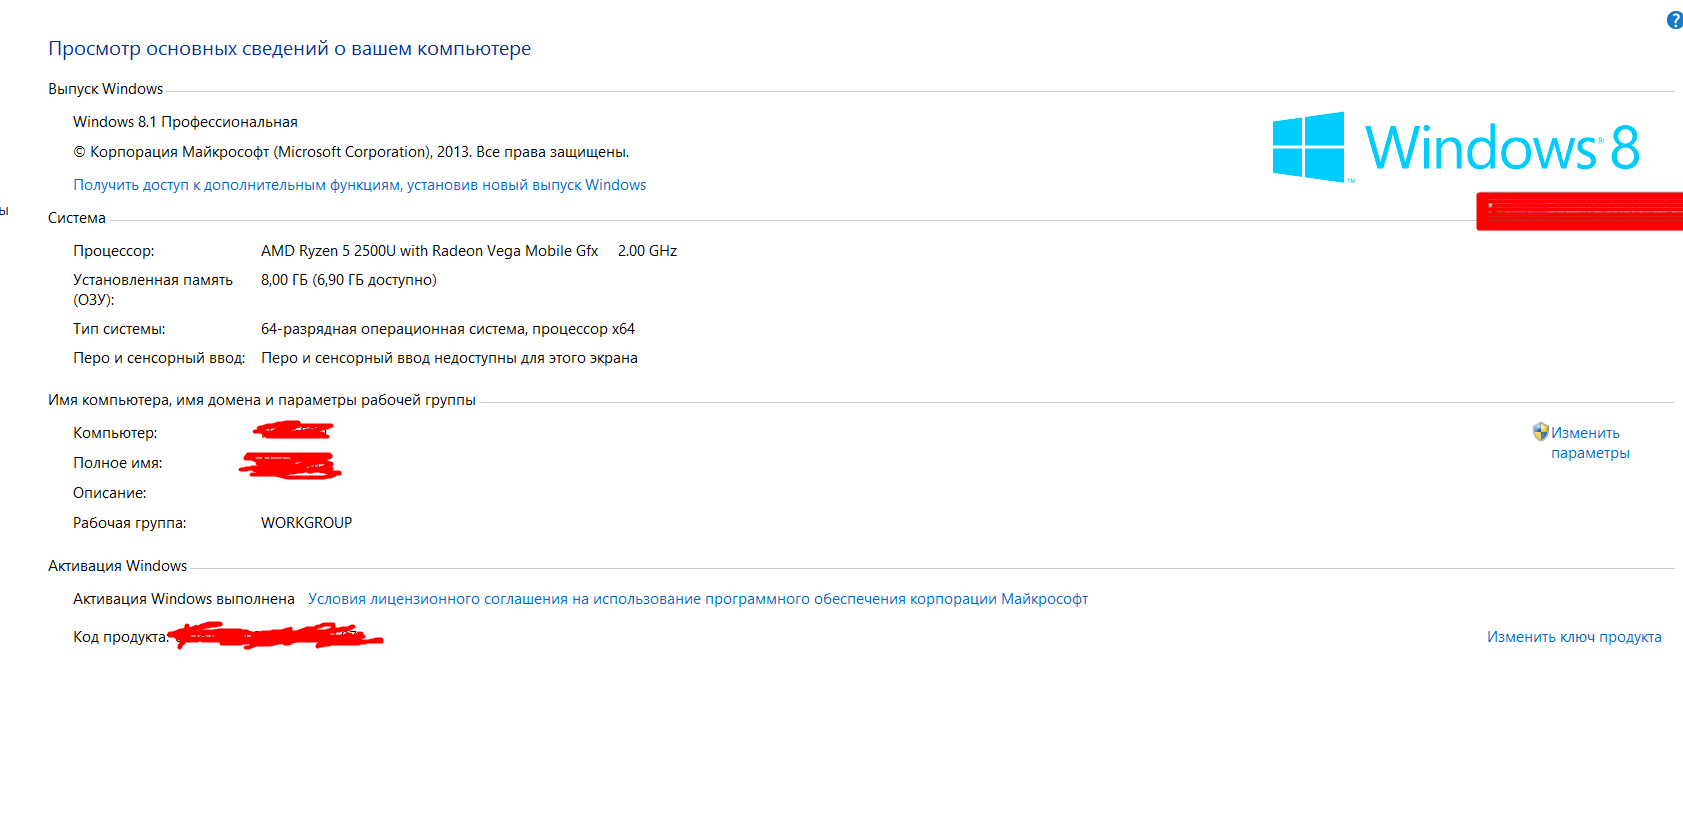1683x822 pixels.
Task: Click the Описание label
Action: click(109, 493)
